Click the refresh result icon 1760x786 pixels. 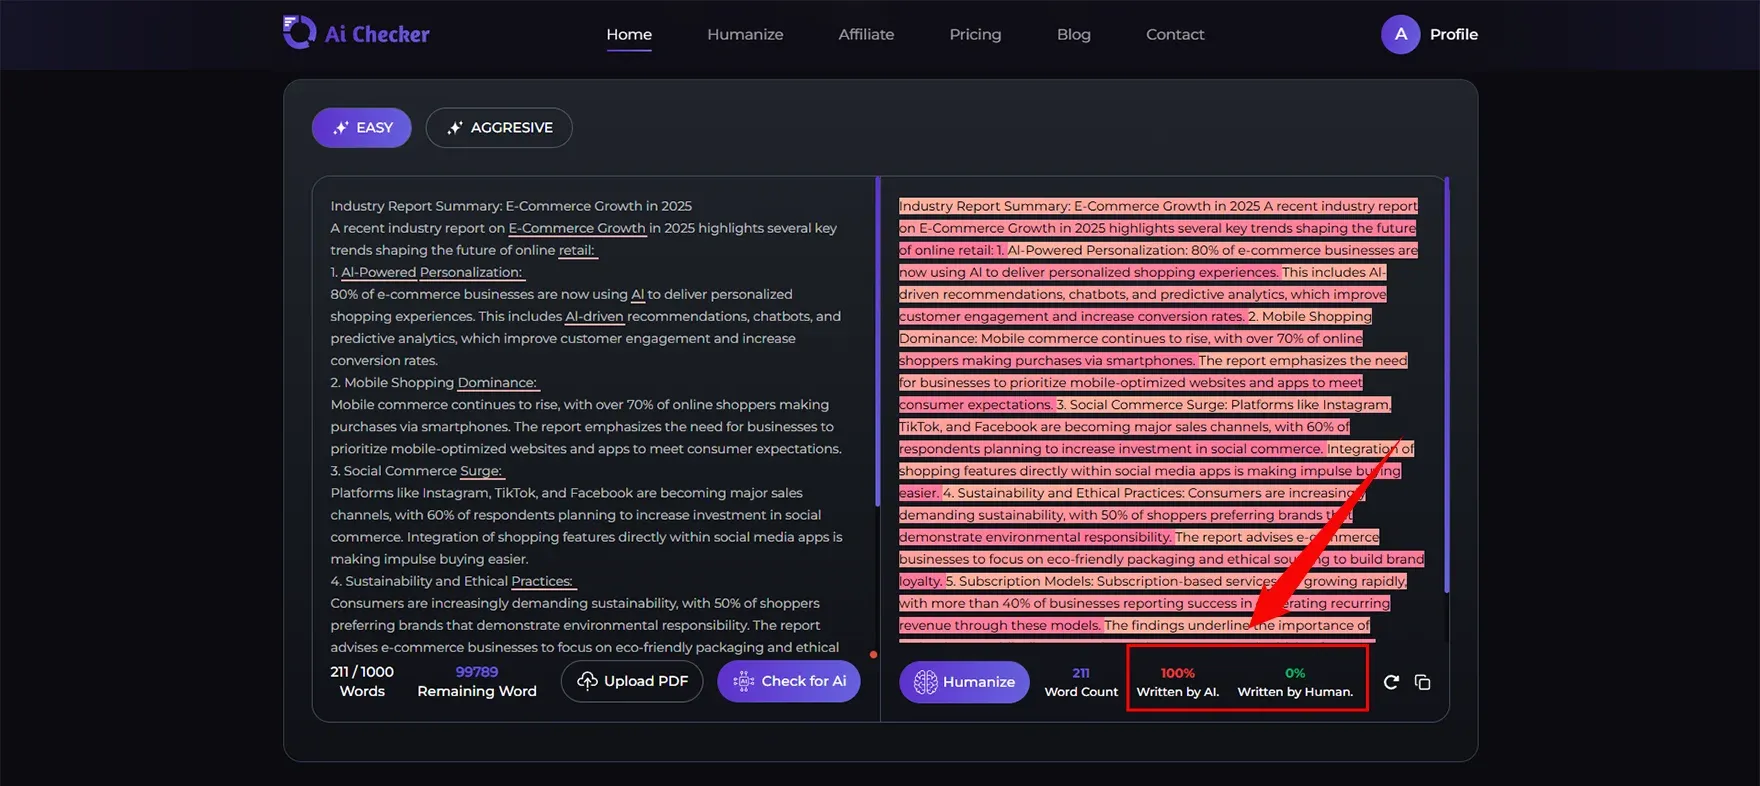coord(1391,682)
